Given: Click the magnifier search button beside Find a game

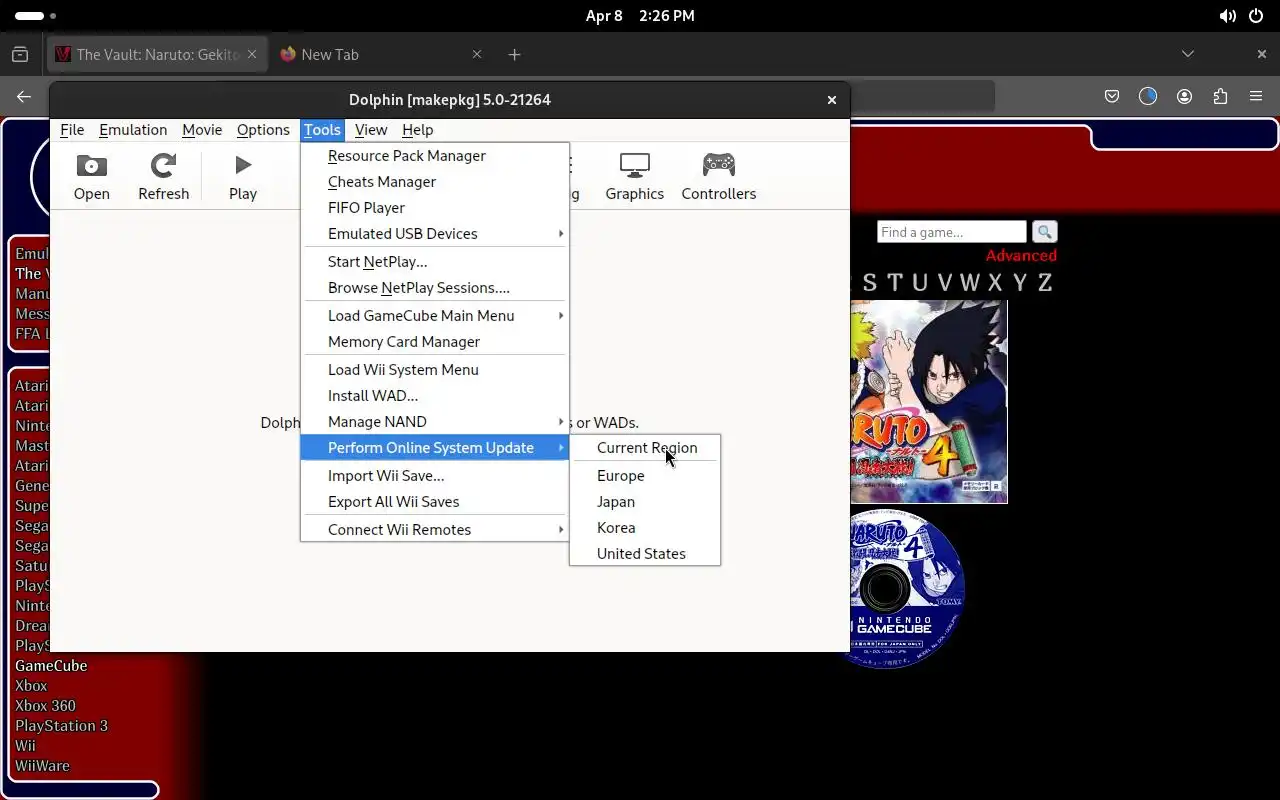Looking at the screenshot, I should click(1044, 232).
